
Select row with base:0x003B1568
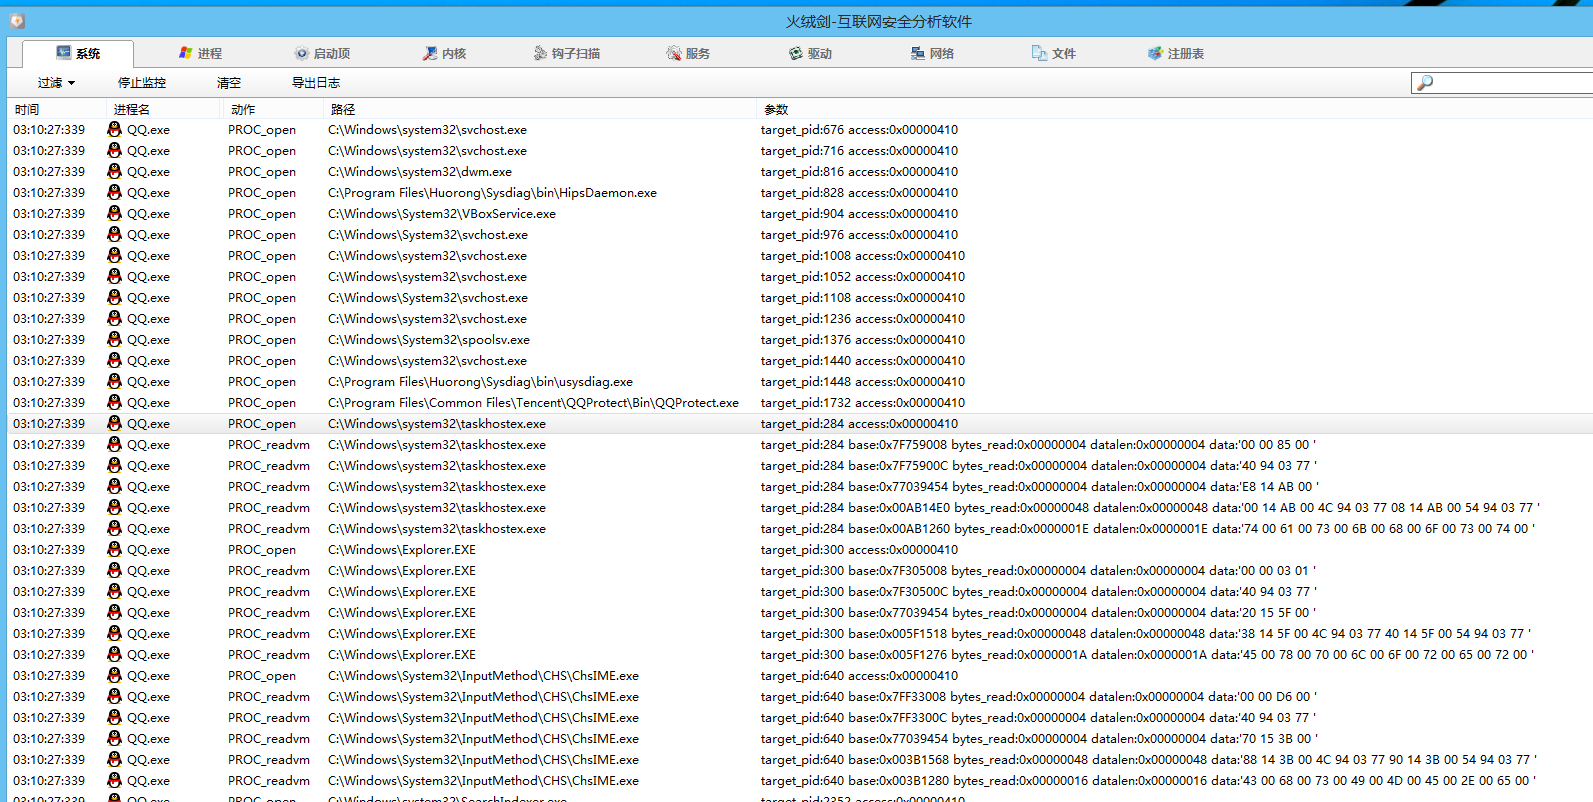coord(800,760)
